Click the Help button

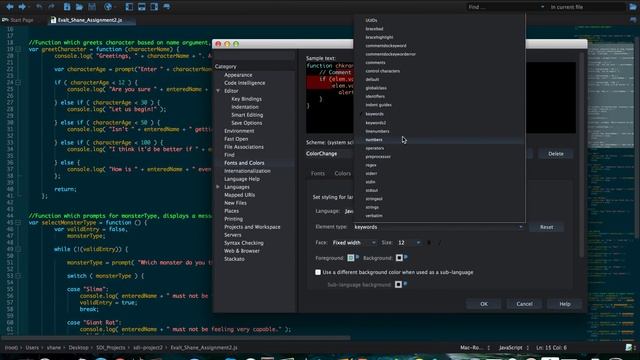(x=564, y=304)
